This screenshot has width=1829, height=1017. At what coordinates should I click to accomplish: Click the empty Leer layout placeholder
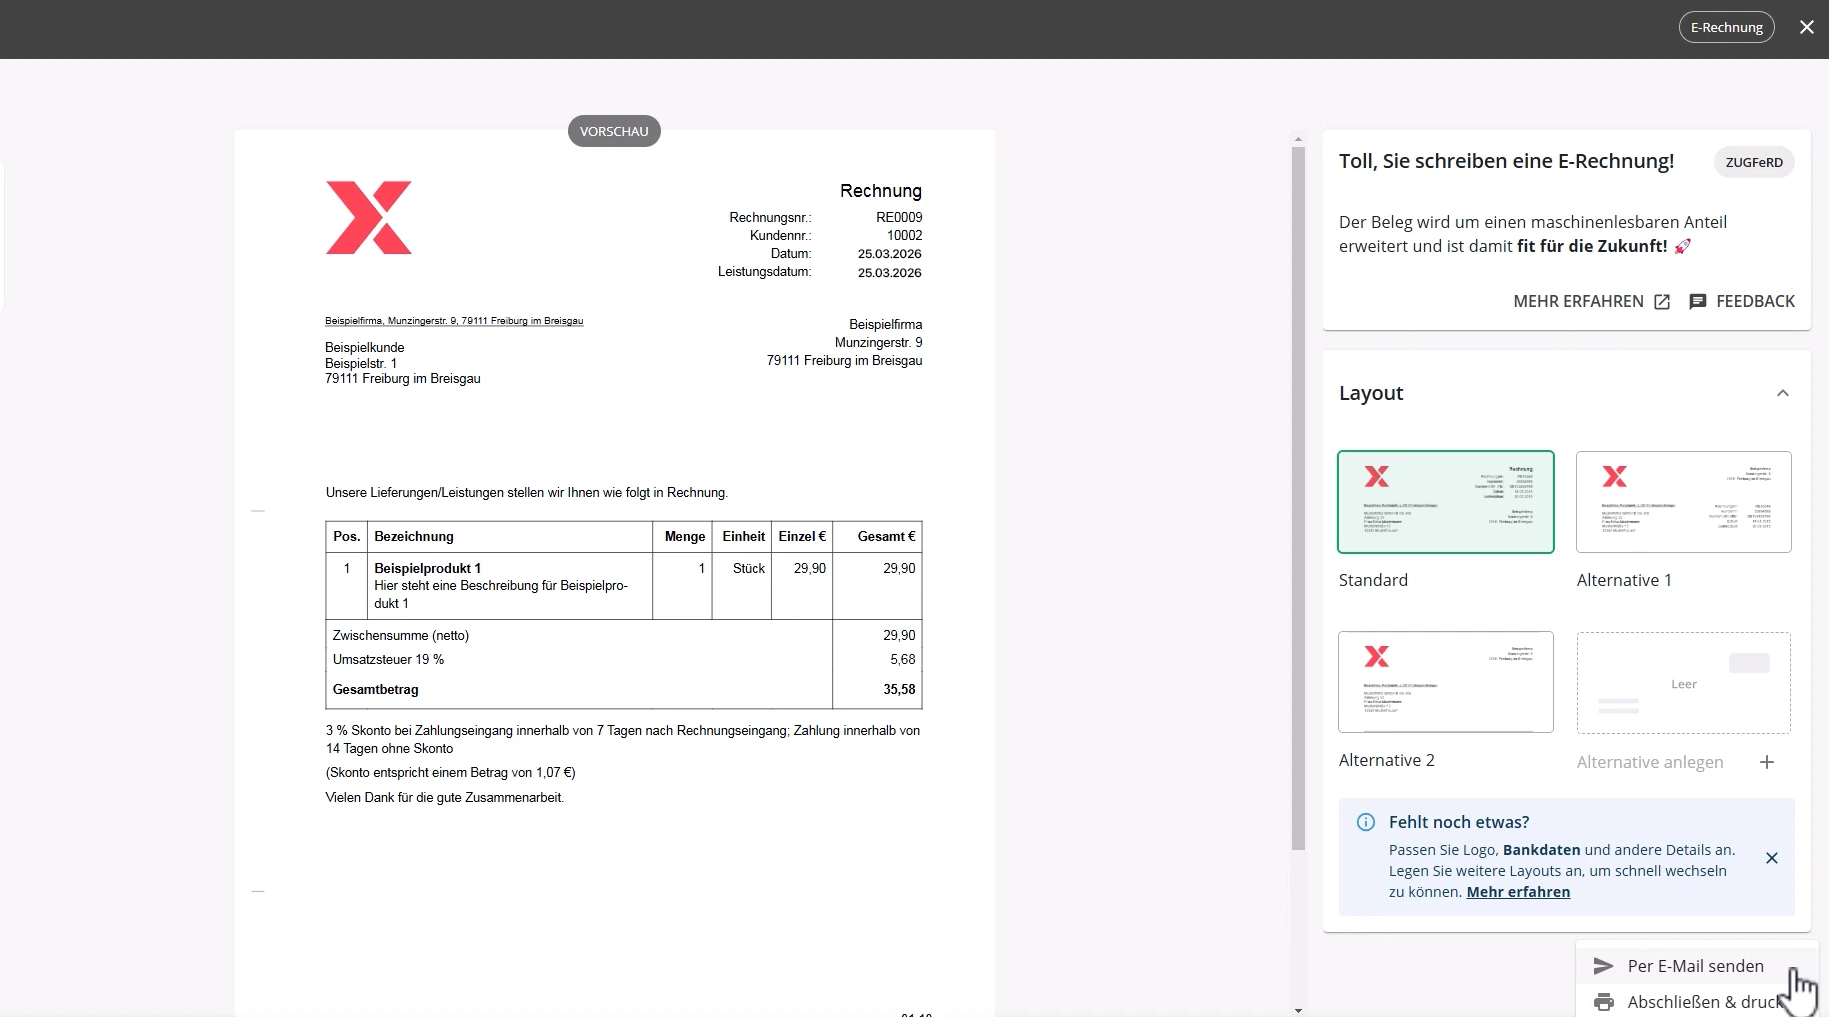click(x=1683, y=683)
